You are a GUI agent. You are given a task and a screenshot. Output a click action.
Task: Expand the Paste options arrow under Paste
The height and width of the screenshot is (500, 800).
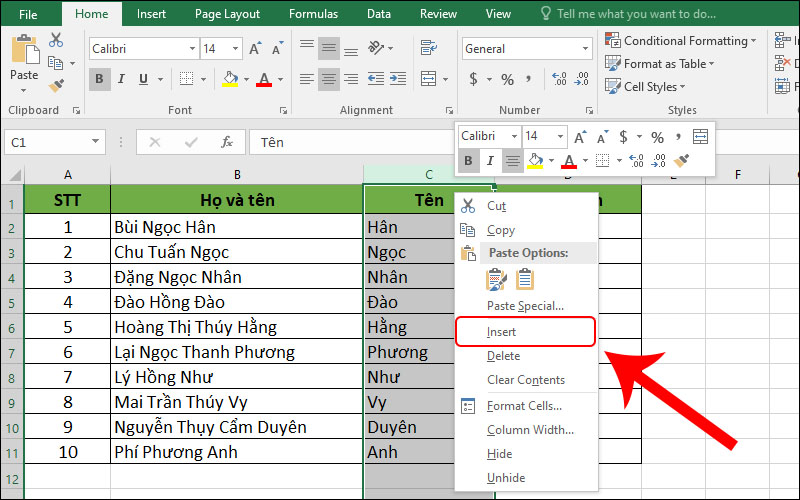(23, 90)
